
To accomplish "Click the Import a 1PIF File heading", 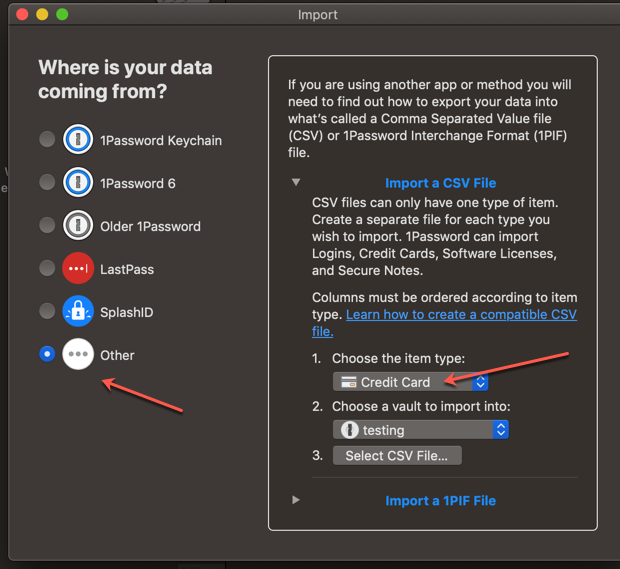I will click(x=440, y=501).
